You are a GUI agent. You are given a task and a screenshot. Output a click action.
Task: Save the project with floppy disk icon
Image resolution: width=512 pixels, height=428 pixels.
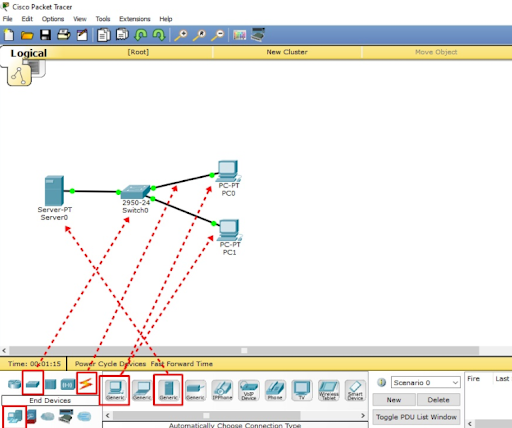[x=45, y=35]
